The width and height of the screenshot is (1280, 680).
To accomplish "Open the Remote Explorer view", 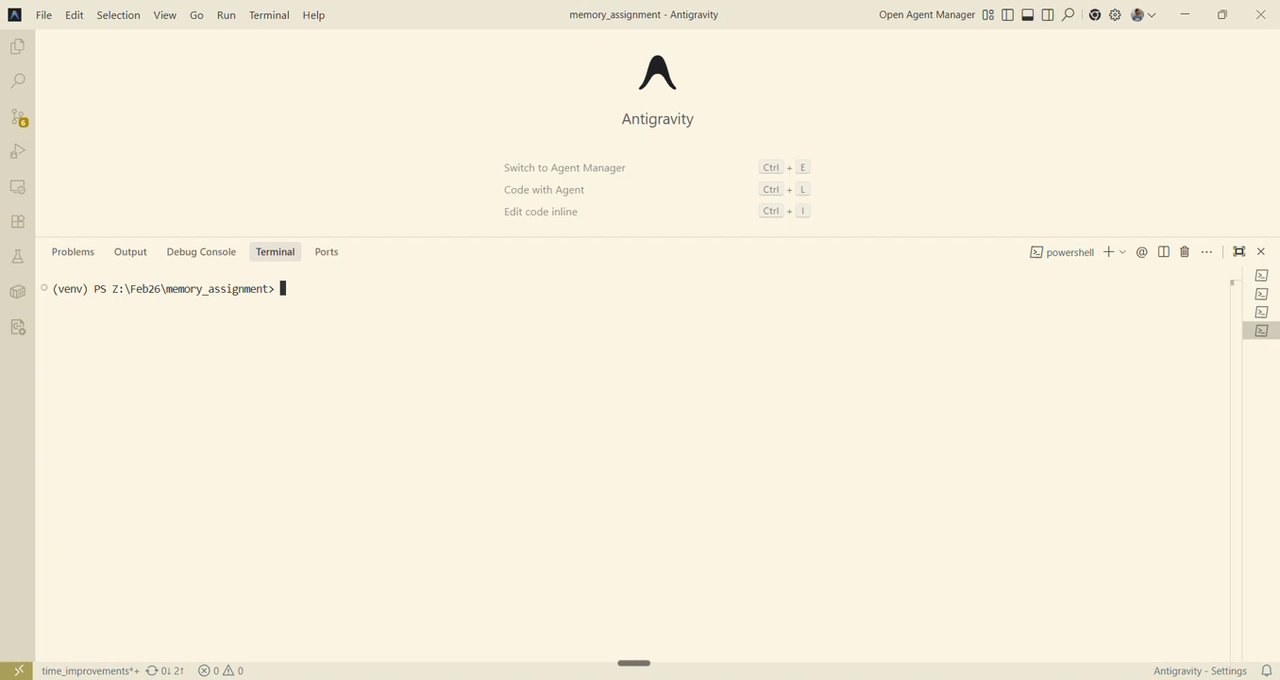I will 17,187.
